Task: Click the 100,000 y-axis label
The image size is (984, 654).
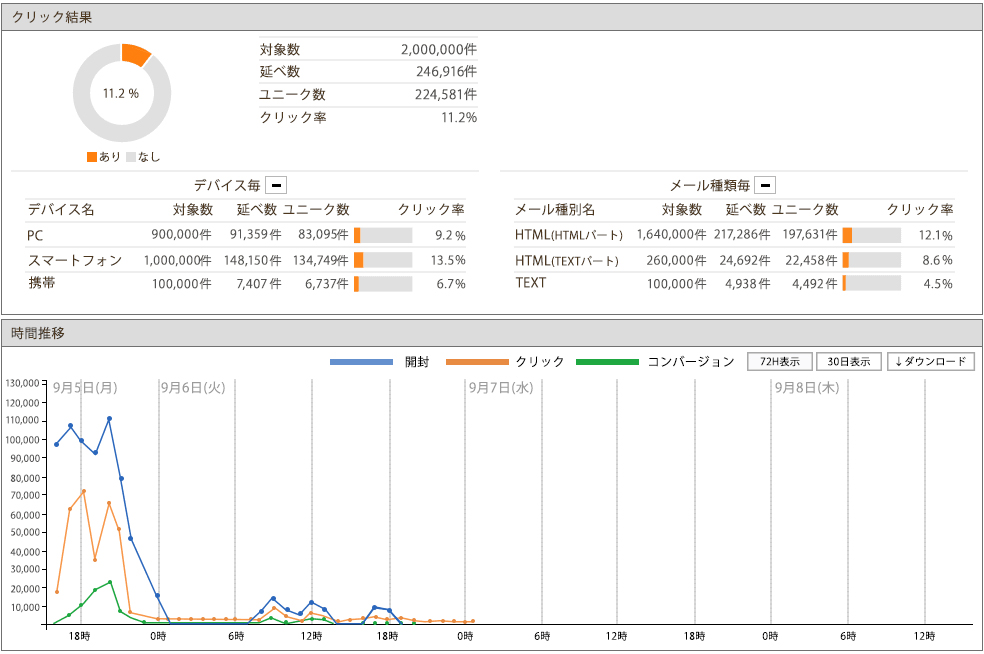Action: [x=23, y=440]
